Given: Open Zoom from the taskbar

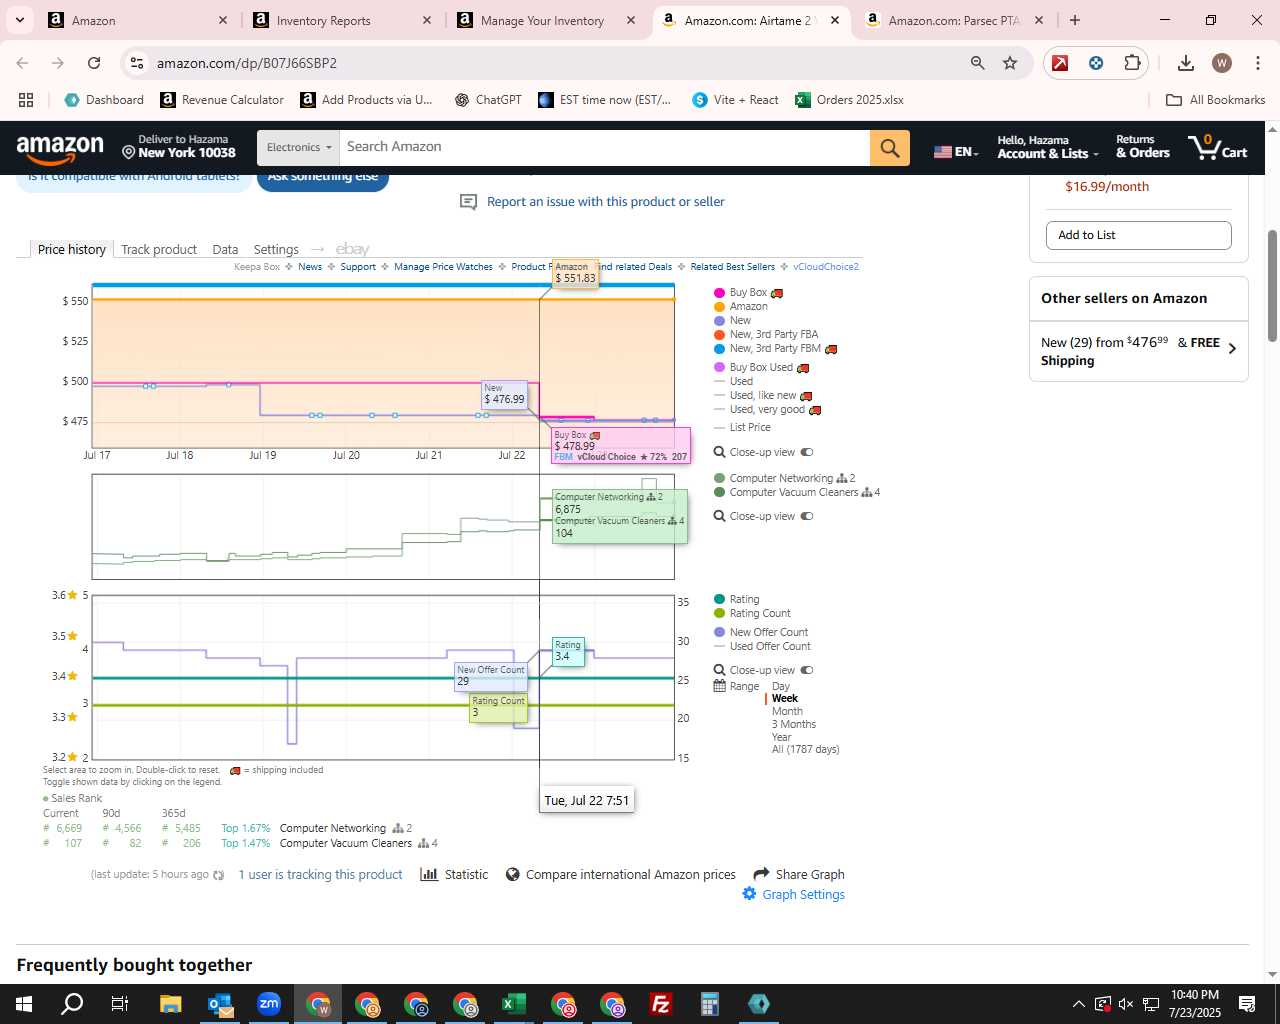Looking at the screenshot, I should pyautogui.click(x=269, y=1004).
